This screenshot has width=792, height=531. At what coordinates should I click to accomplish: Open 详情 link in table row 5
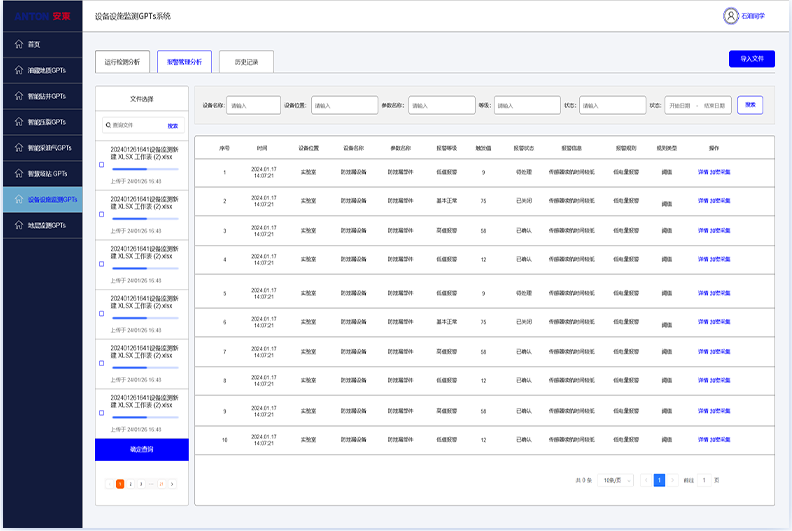[703, 293]
